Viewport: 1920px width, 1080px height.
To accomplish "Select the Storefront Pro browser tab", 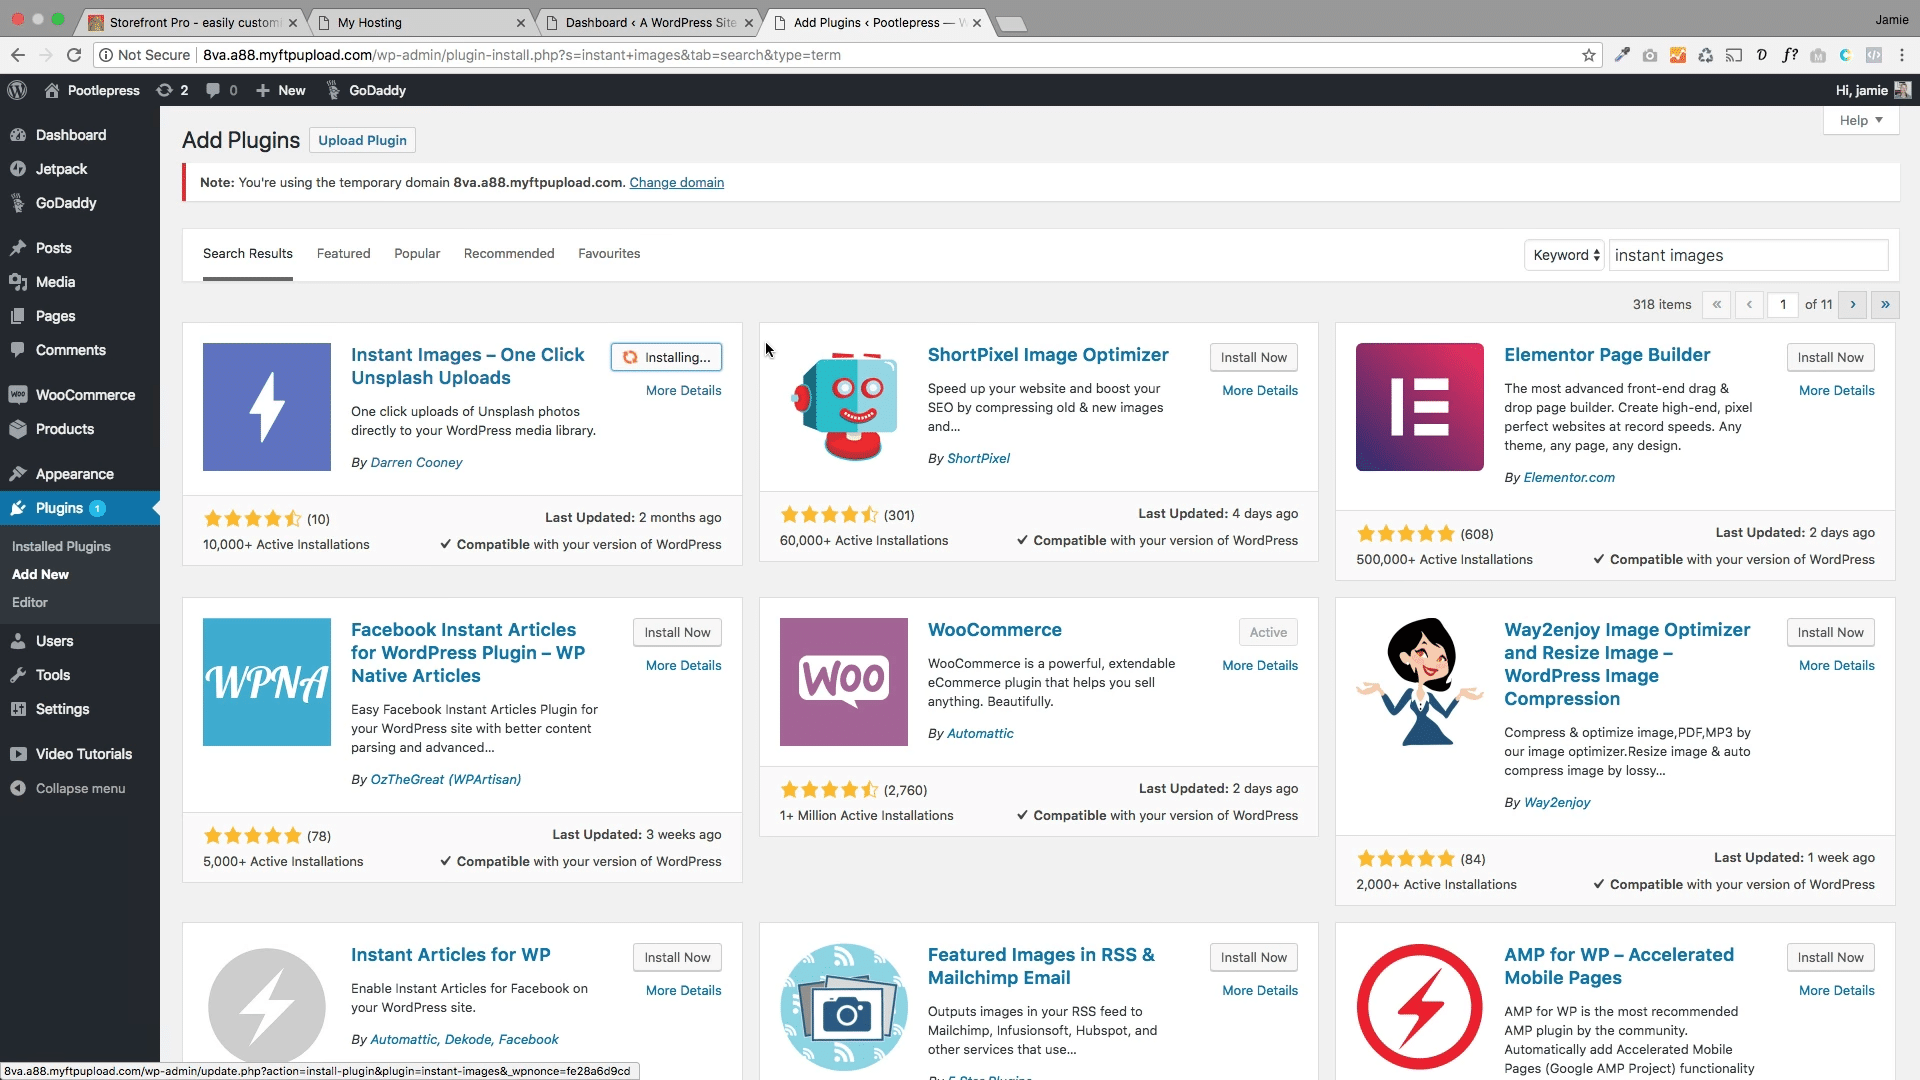I will [192, 22].
